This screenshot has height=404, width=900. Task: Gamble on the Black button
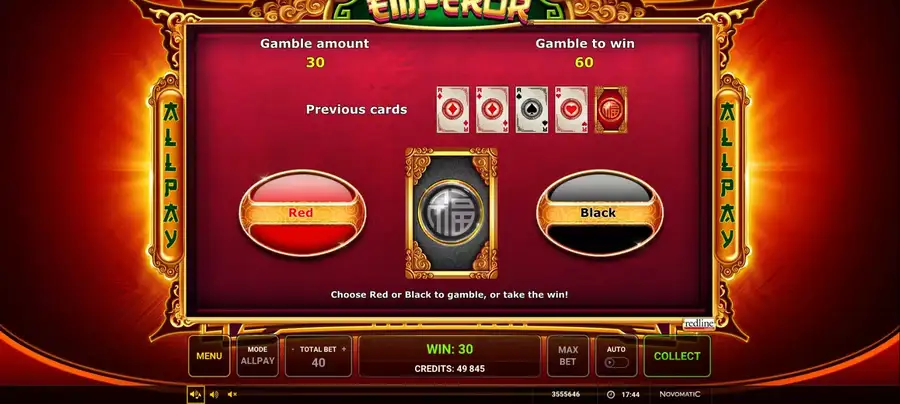[599, 213]
